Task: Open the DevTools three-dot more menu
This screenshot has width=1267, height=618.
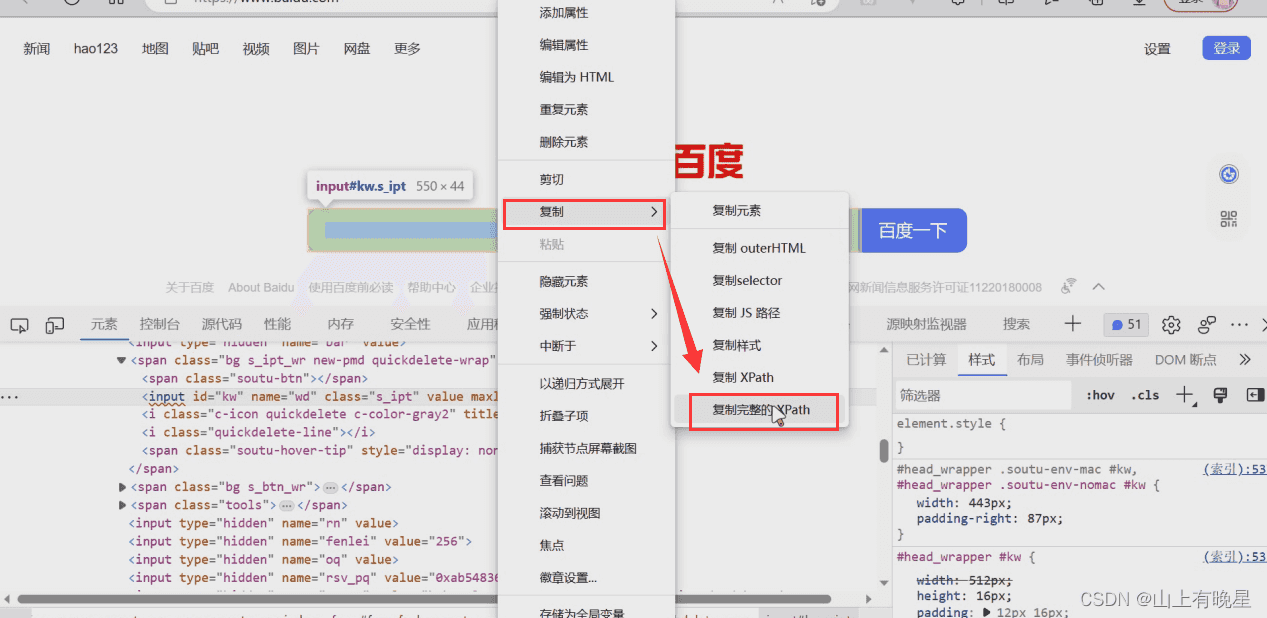Action: [x=1239, y=325]
